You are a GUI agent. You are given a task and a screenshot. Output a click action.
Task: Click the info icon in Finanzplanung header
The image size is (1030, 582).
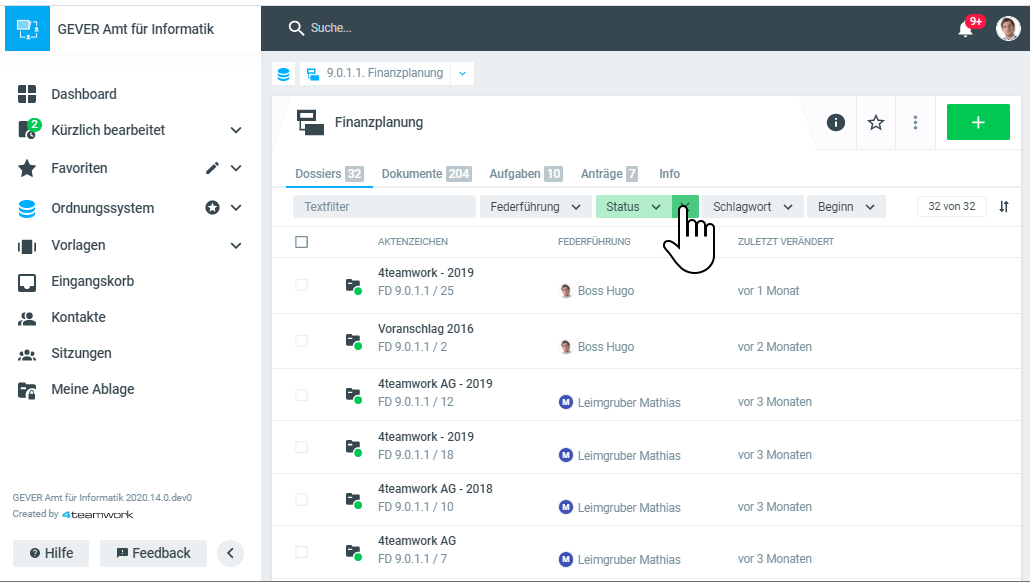(x=836, y=122)
